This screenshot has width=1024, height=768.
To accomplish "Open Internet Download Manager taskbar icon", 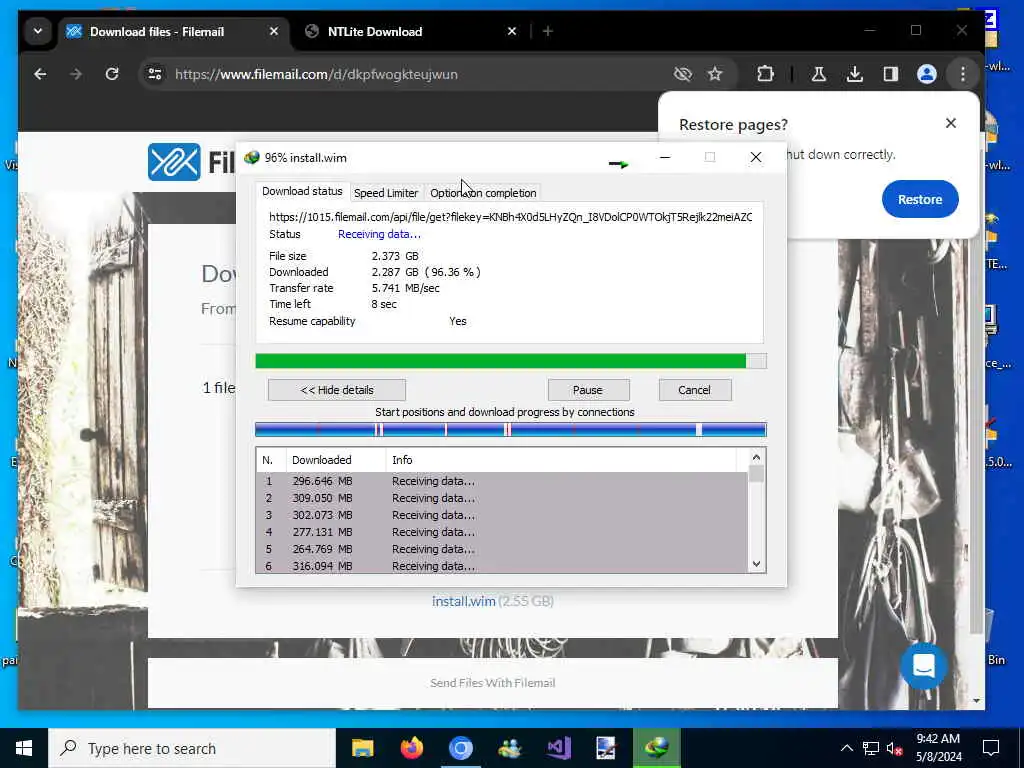I will pyautogui.click(x=657, y=748).
